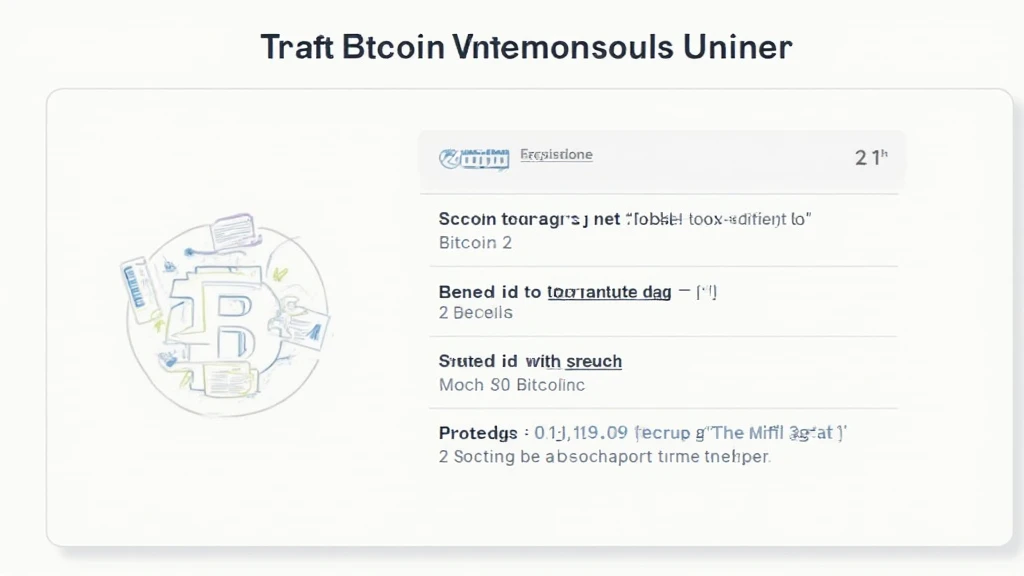Click the "Bitcoin 2" subtitle text
This screenshot has width=1024, height=576.
(475, 243)
